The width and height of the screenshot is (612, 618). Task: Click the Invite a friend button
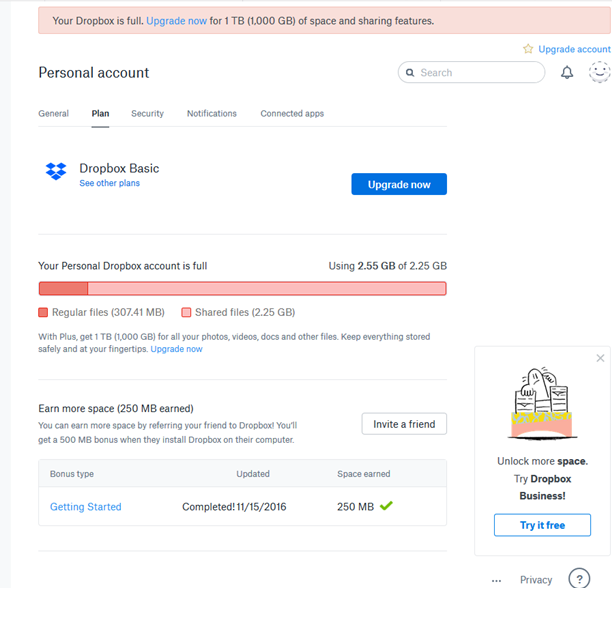pos(404,424)
